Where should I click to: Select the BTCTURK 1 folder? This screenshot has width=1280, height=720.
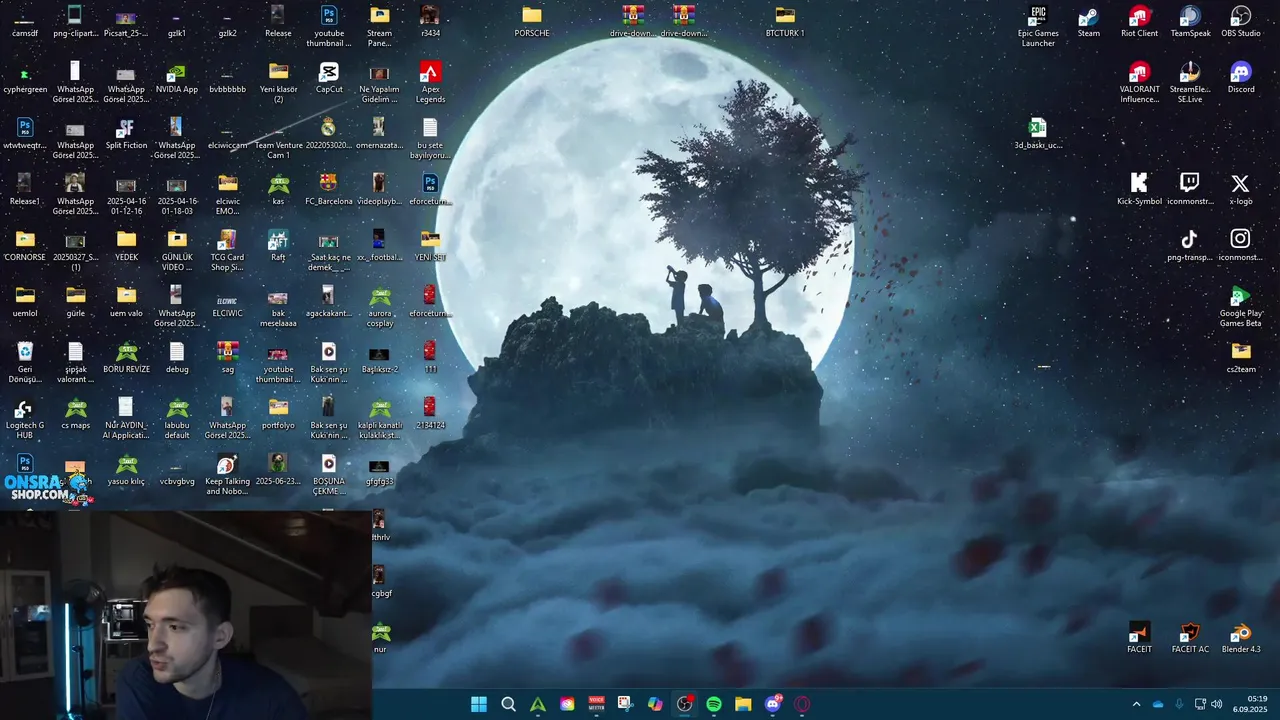tap(785, 22)
